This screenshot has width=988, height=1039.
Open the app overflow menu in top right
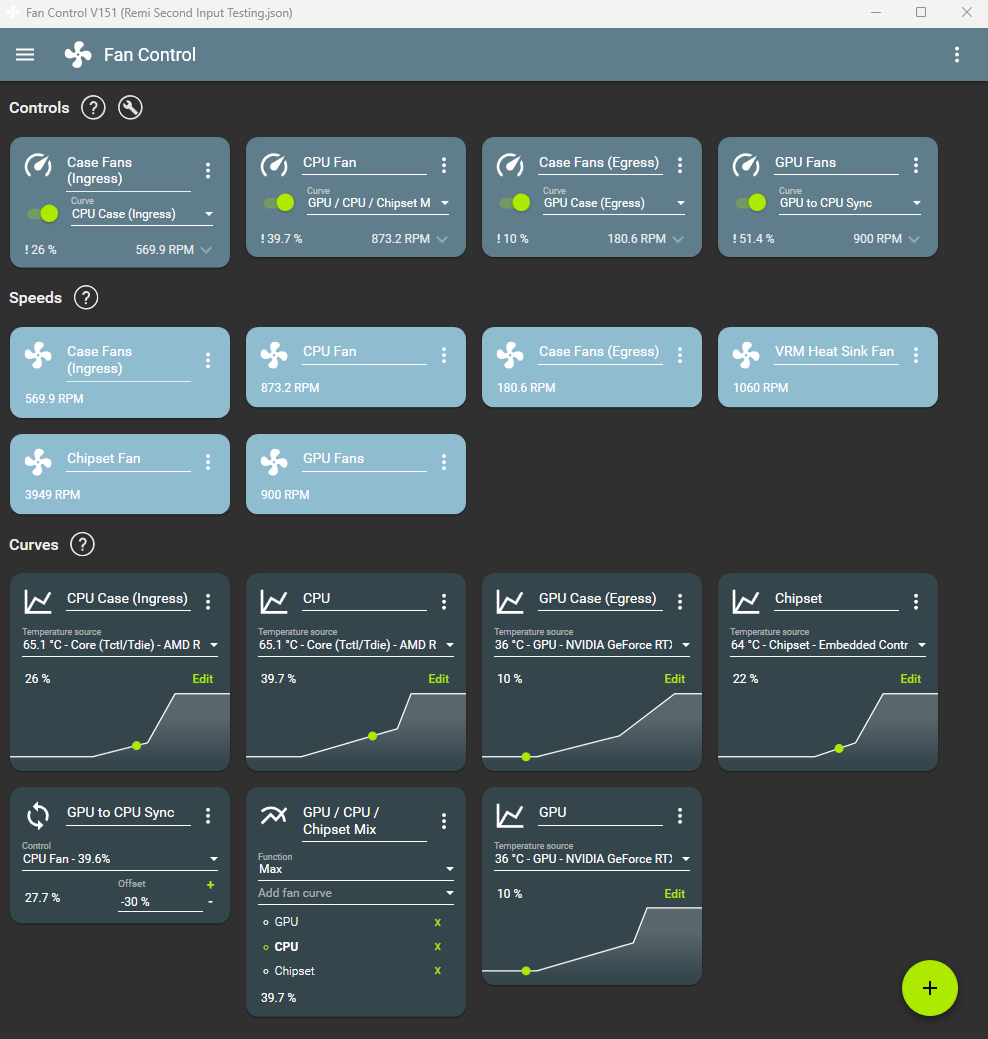tap(957, 54)
